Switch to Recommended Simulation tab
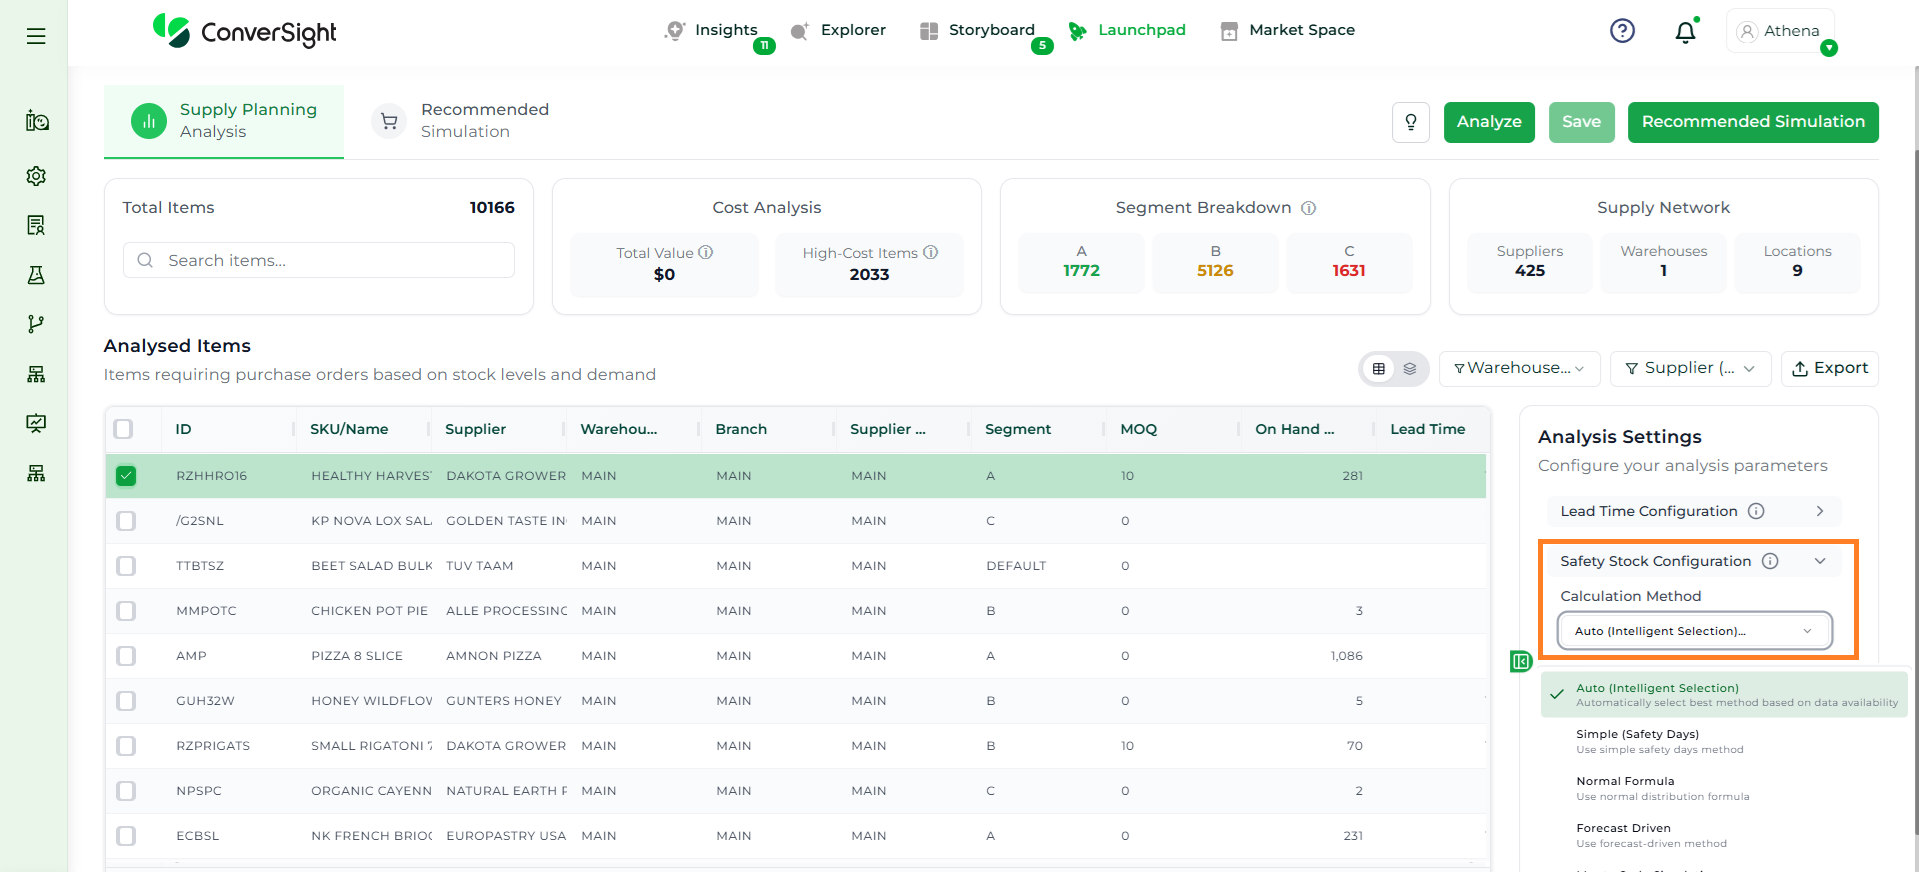Viewport: 1919px width, 872px height. pyautogui.click(x=461, y=121)
